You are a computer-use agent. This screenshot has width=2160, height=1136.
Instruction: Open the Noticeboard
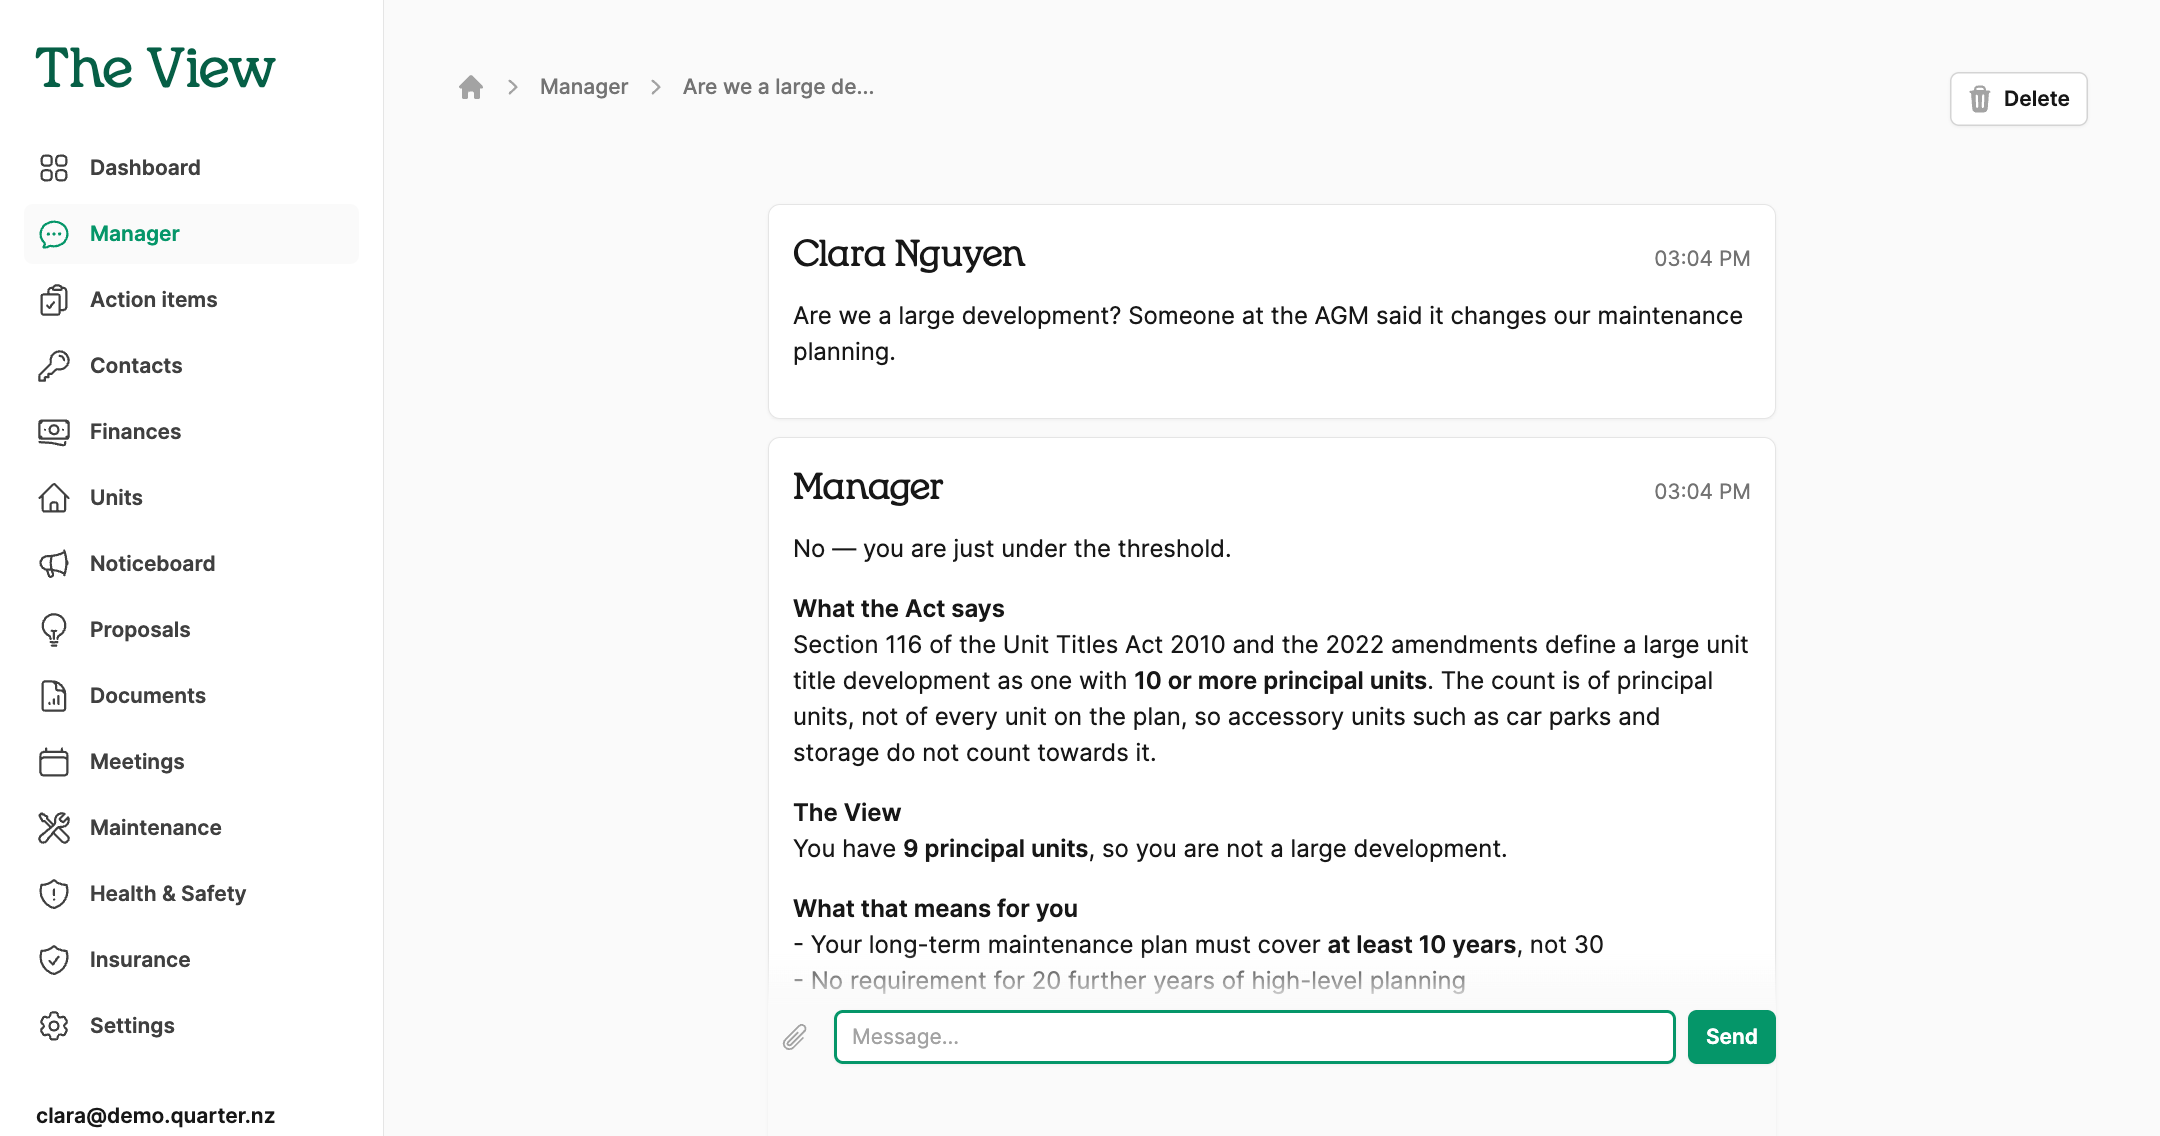[x=191, y=564]
